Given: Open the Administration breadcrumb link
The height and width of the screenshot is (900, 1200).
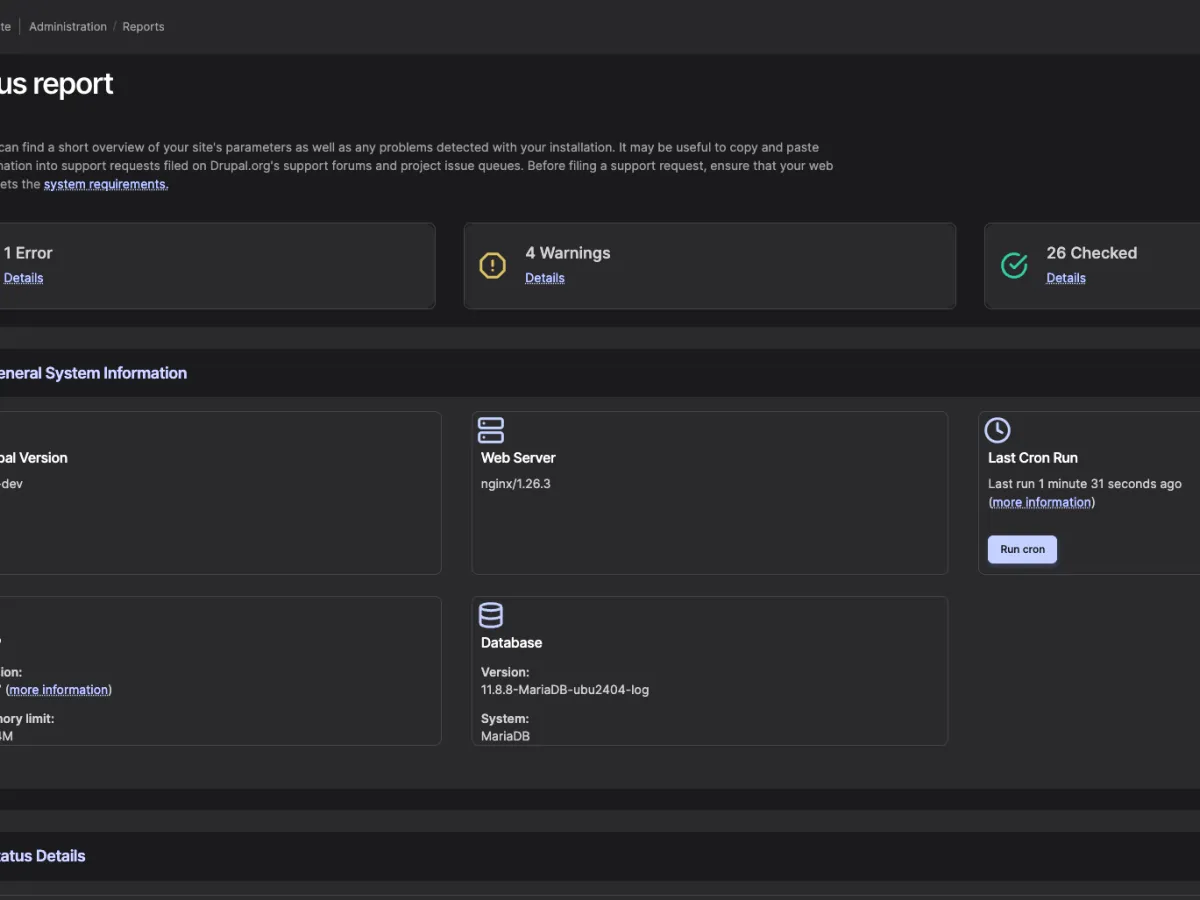Looking at the screenshot, I should click(68, 27).
